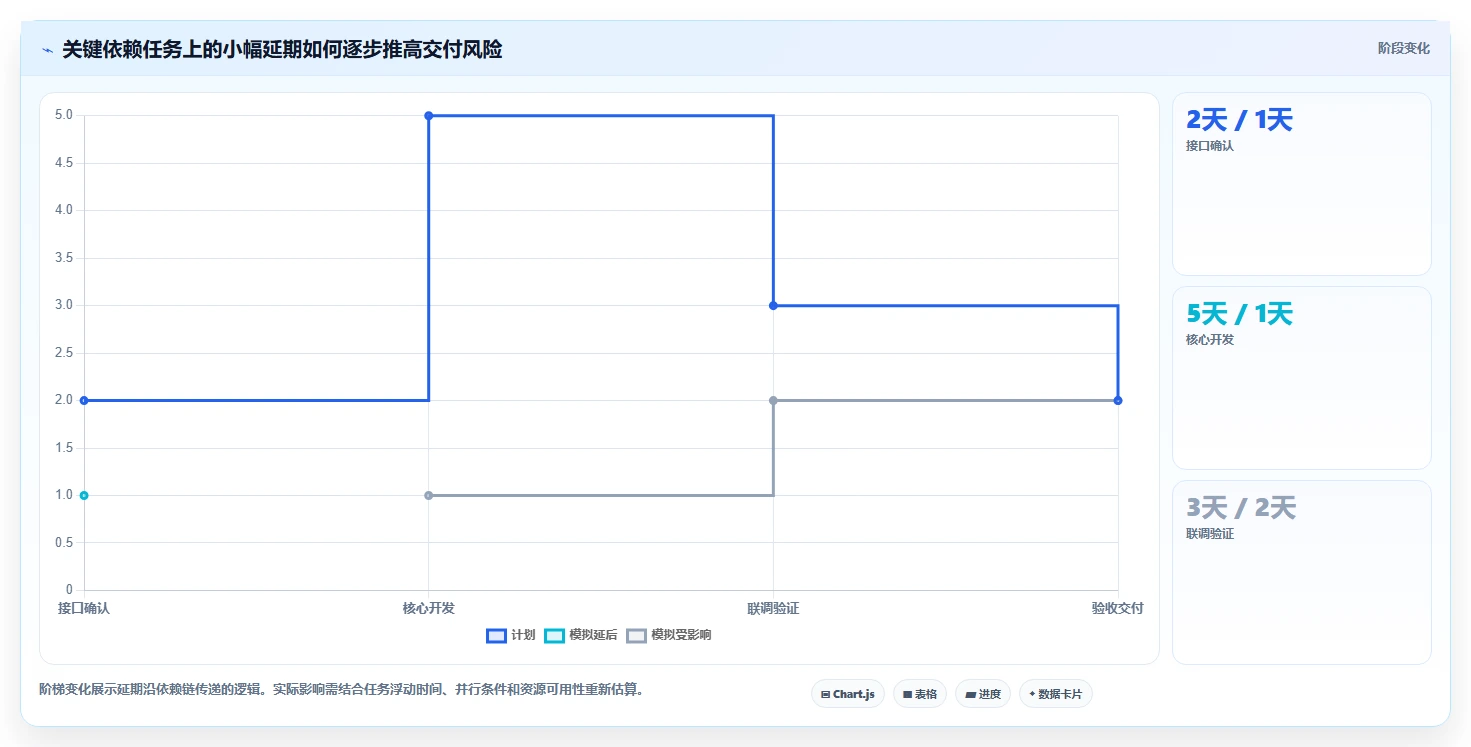Click the gray 模拟受影响 point at 联调验证
The image size is (1471, 747).
(773, 400)
